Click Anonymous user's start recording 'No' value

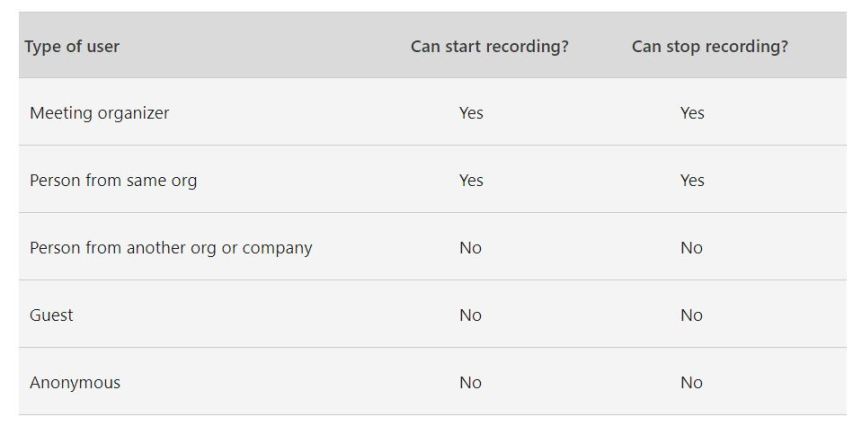pyautogui.click(x=470, y=383)
